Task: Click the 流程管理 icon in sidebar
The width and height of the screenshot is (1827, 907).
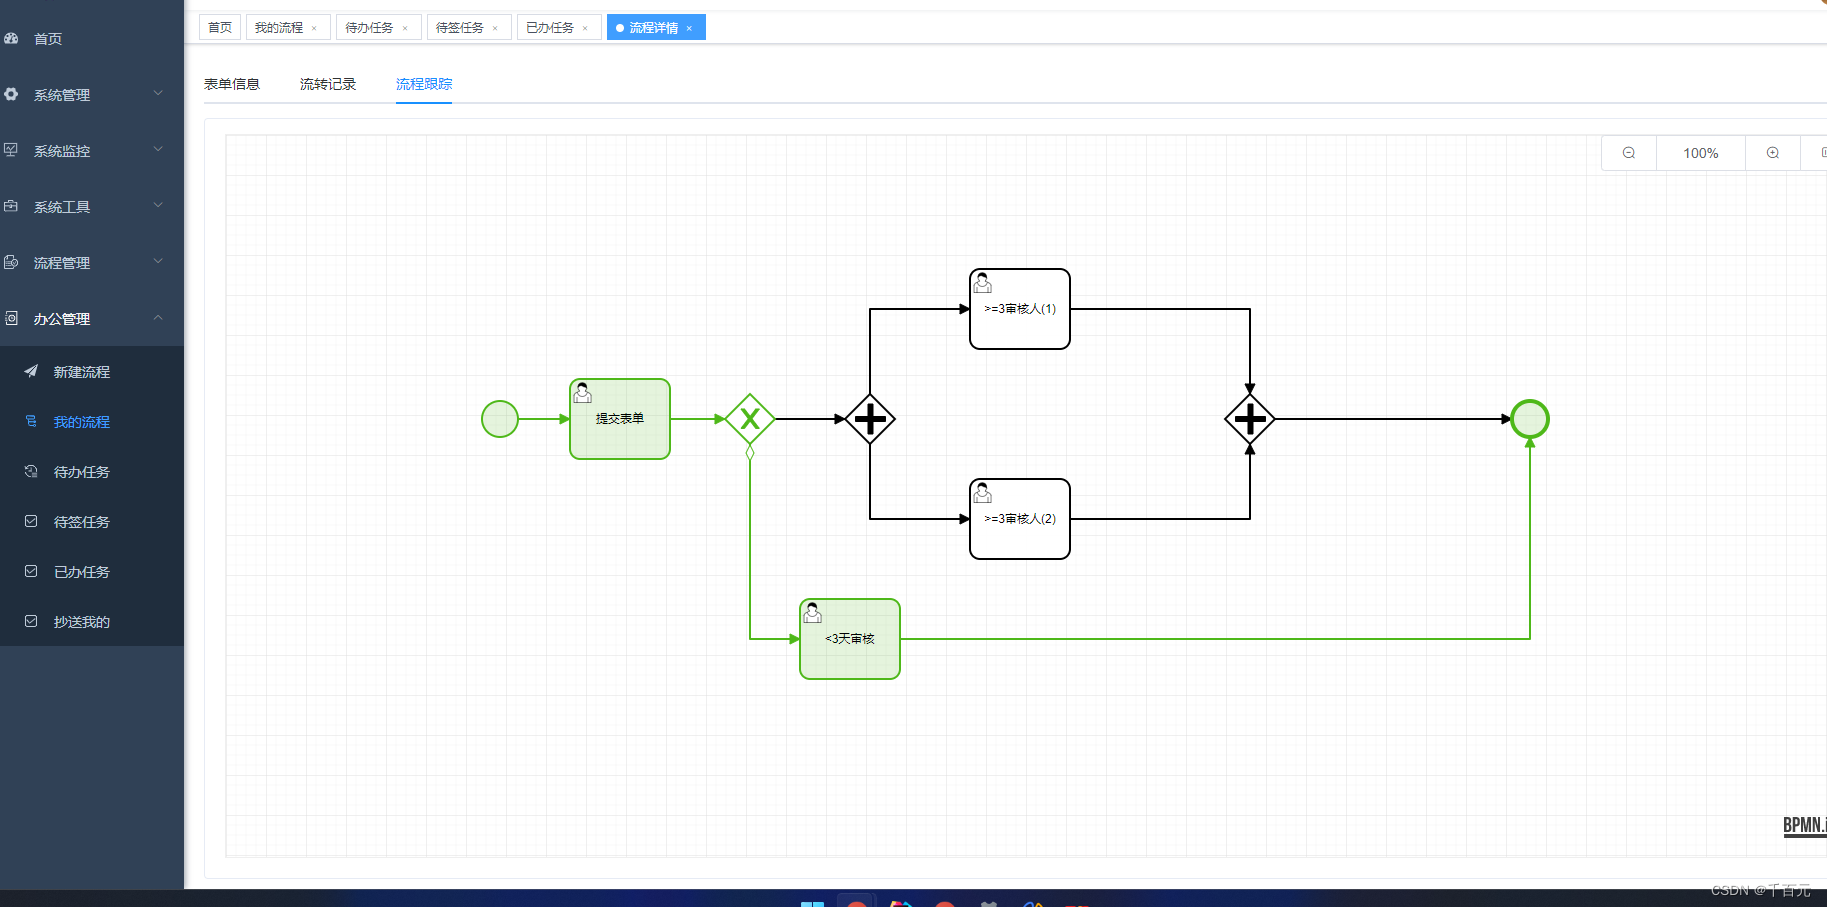Action: 11,262
